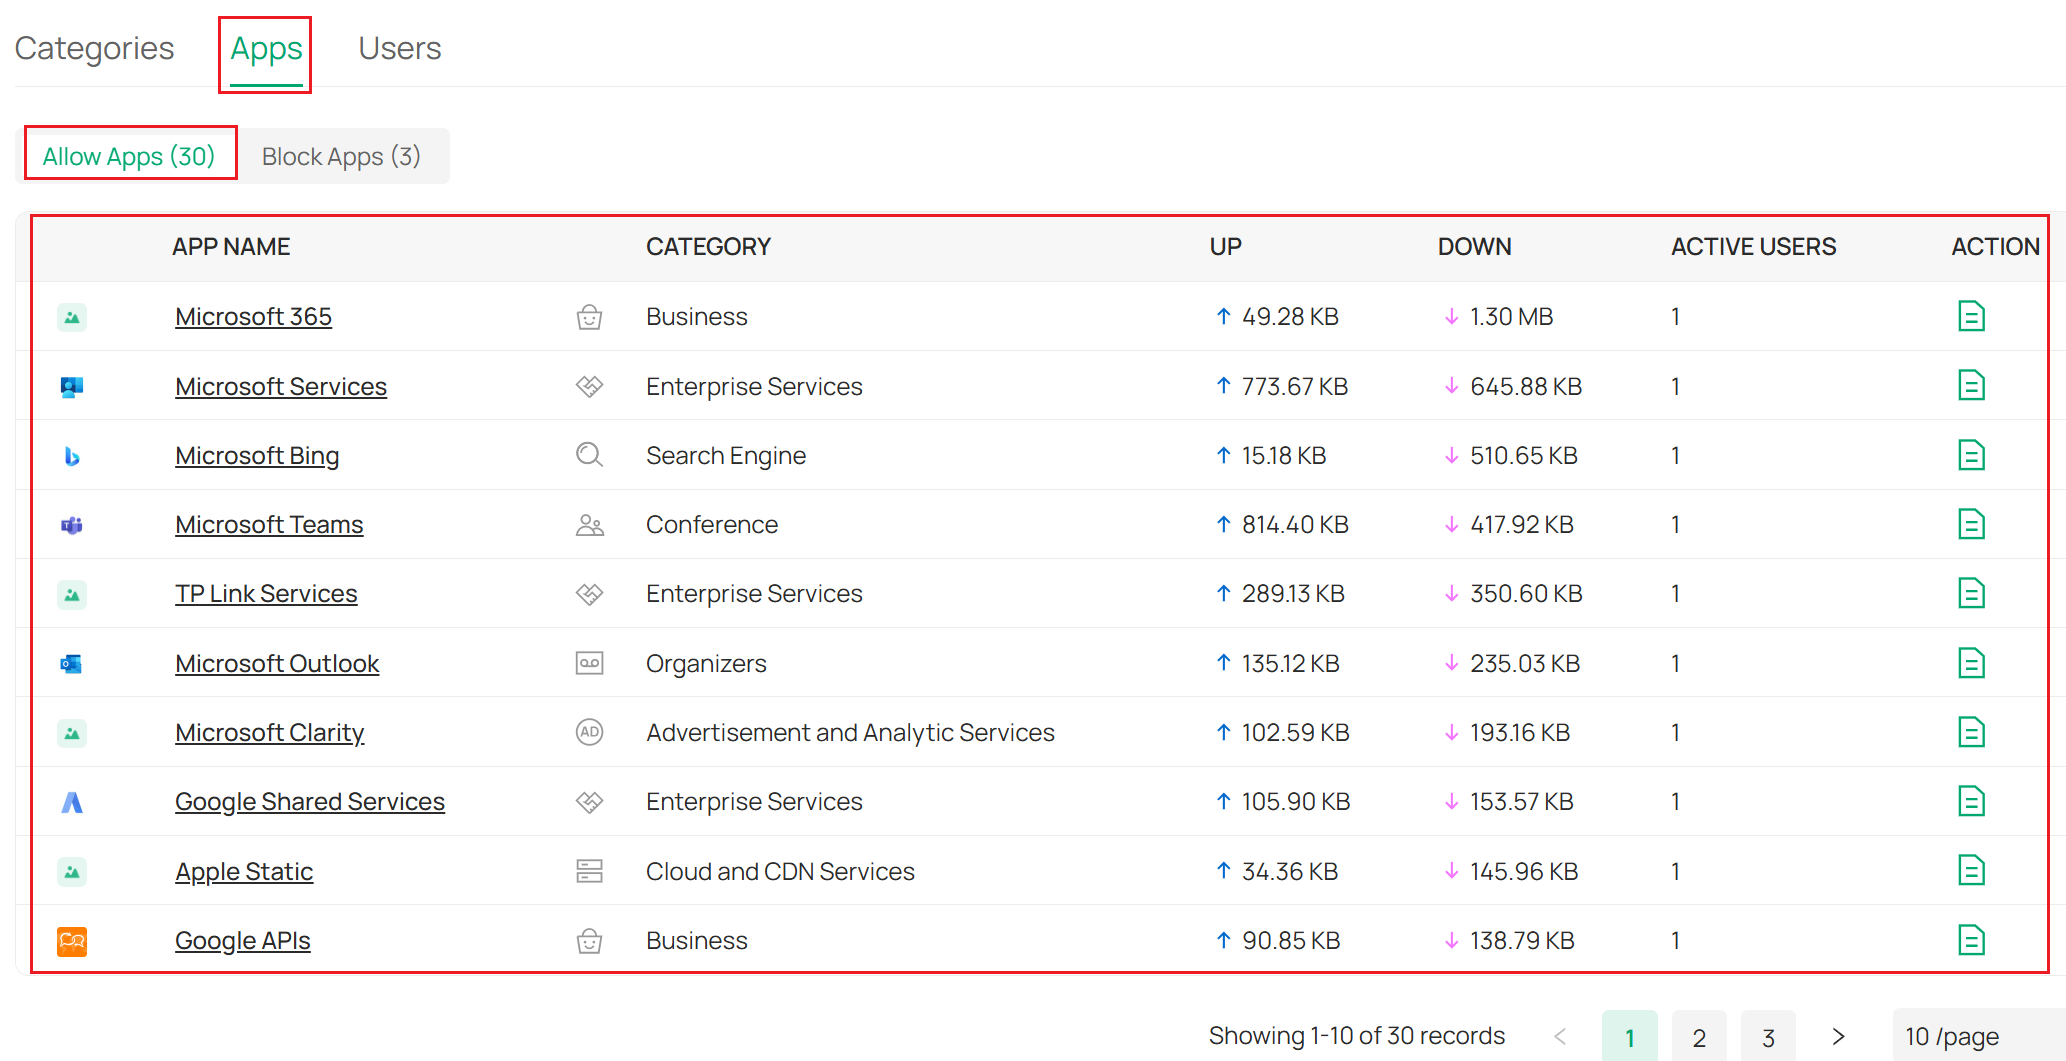Click the previous page chevron
This screenshot has width=2066, height=1061.
[x=1561, y=1036]
